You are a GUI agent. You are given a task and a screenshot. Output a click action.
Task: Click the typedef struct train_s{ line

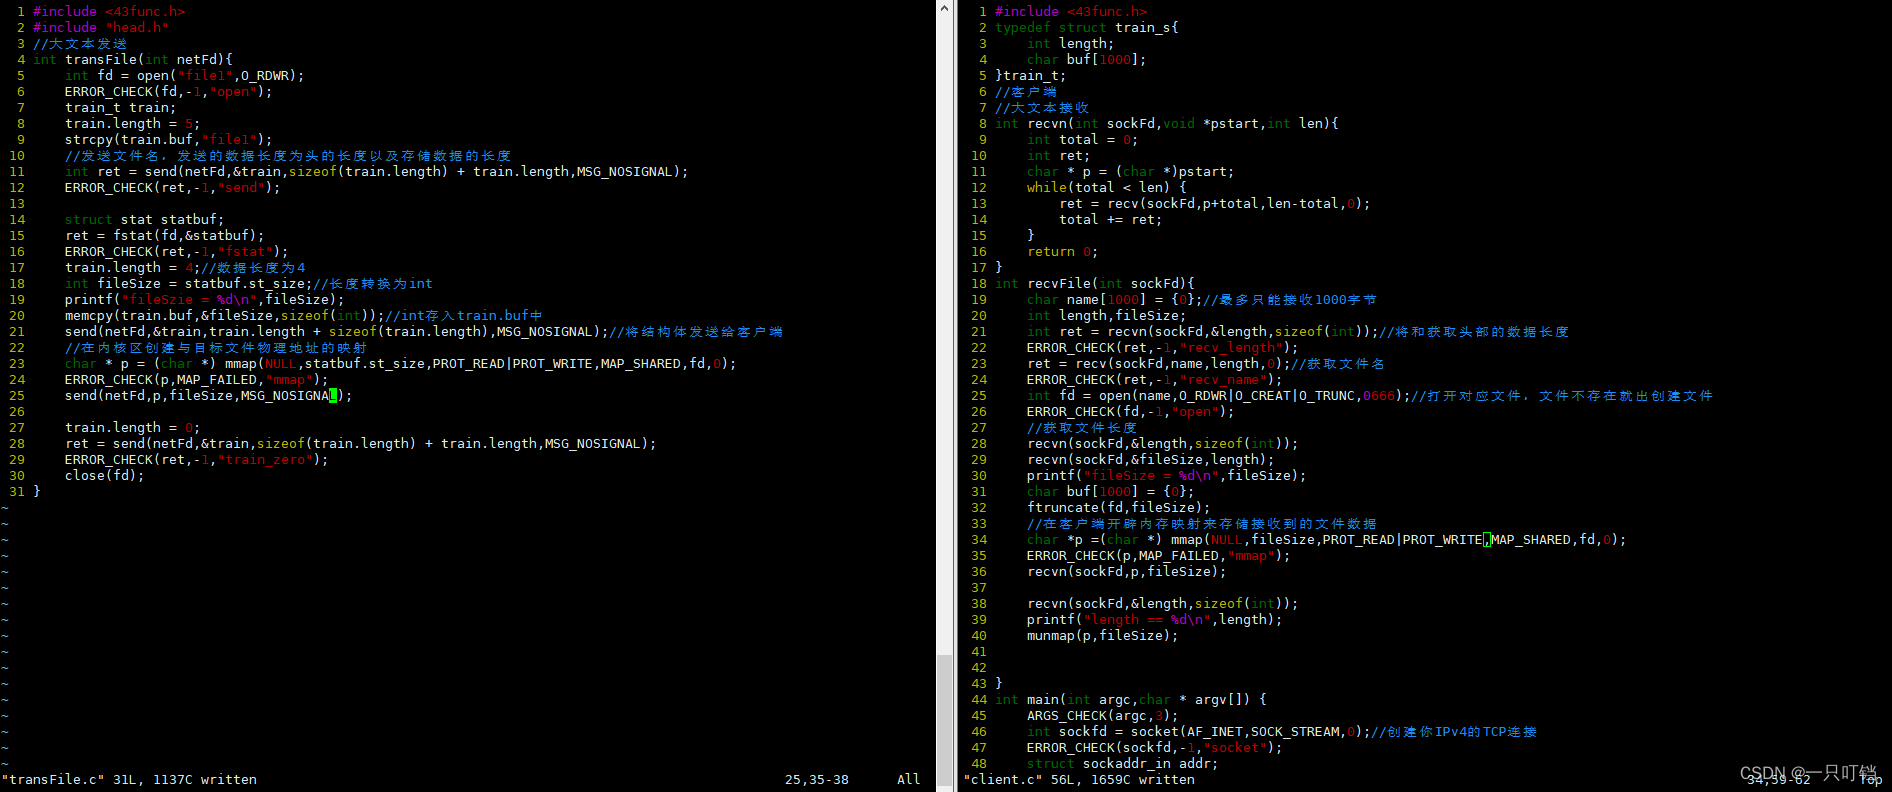[x=1087, y=28]
